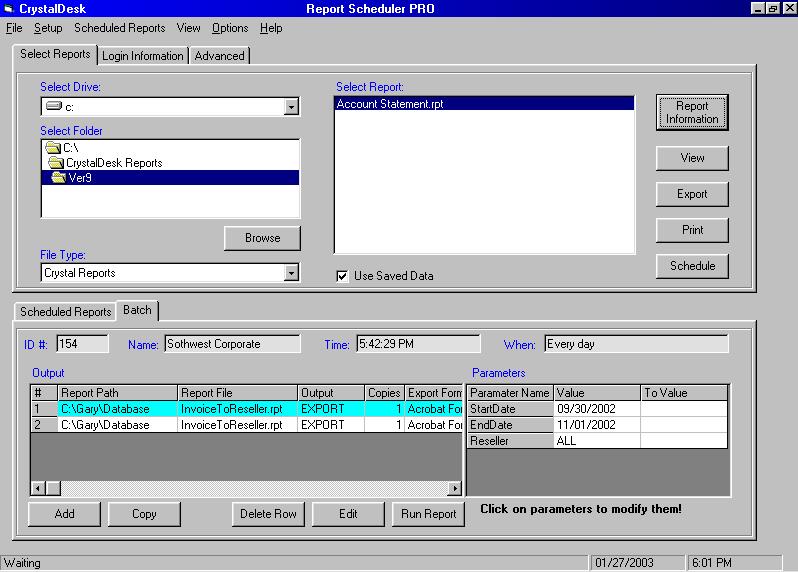Switch to the Advanced tab
This screenshot has width=798, height=572.
[219, 56]
